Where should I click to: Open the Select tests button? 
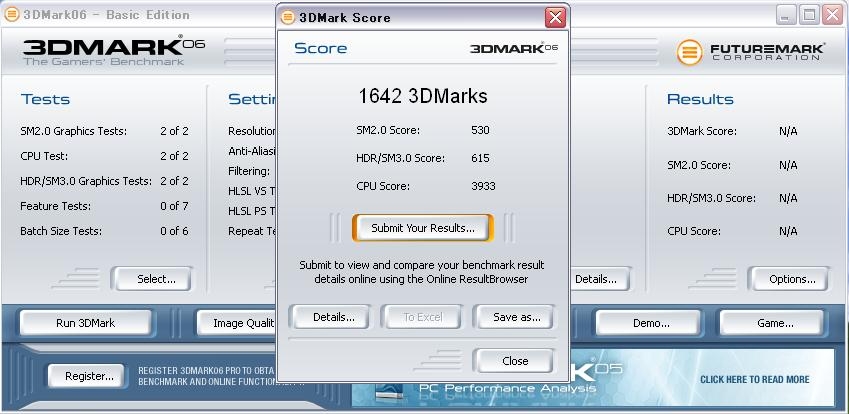(x=152, y=279)
